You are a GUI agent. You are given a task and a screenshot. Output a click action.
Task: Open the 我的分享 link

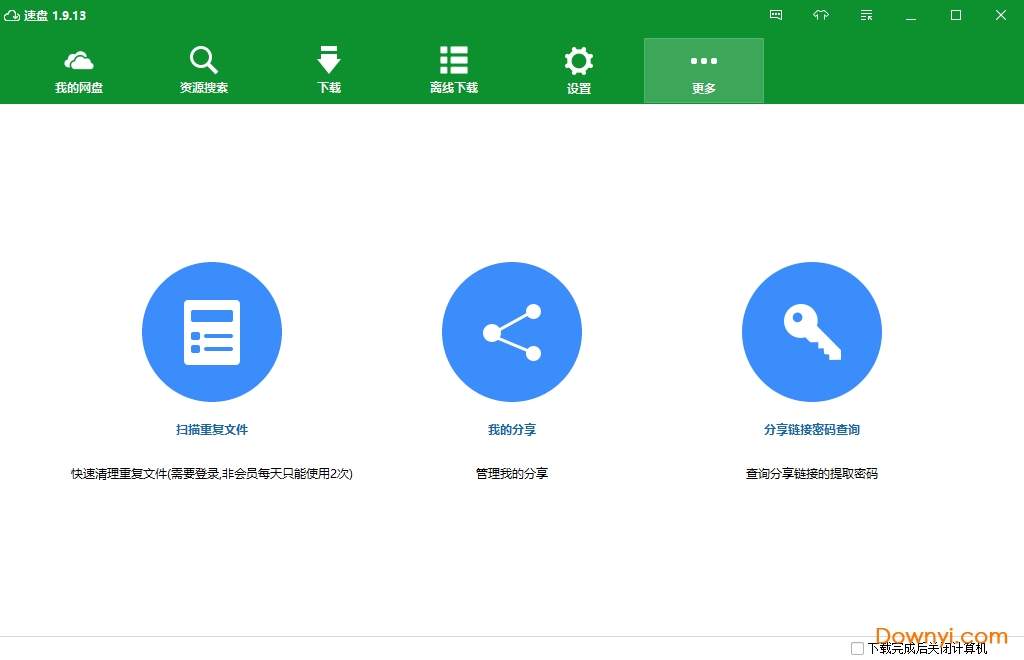pyautogui.click(x=512, y=430)
